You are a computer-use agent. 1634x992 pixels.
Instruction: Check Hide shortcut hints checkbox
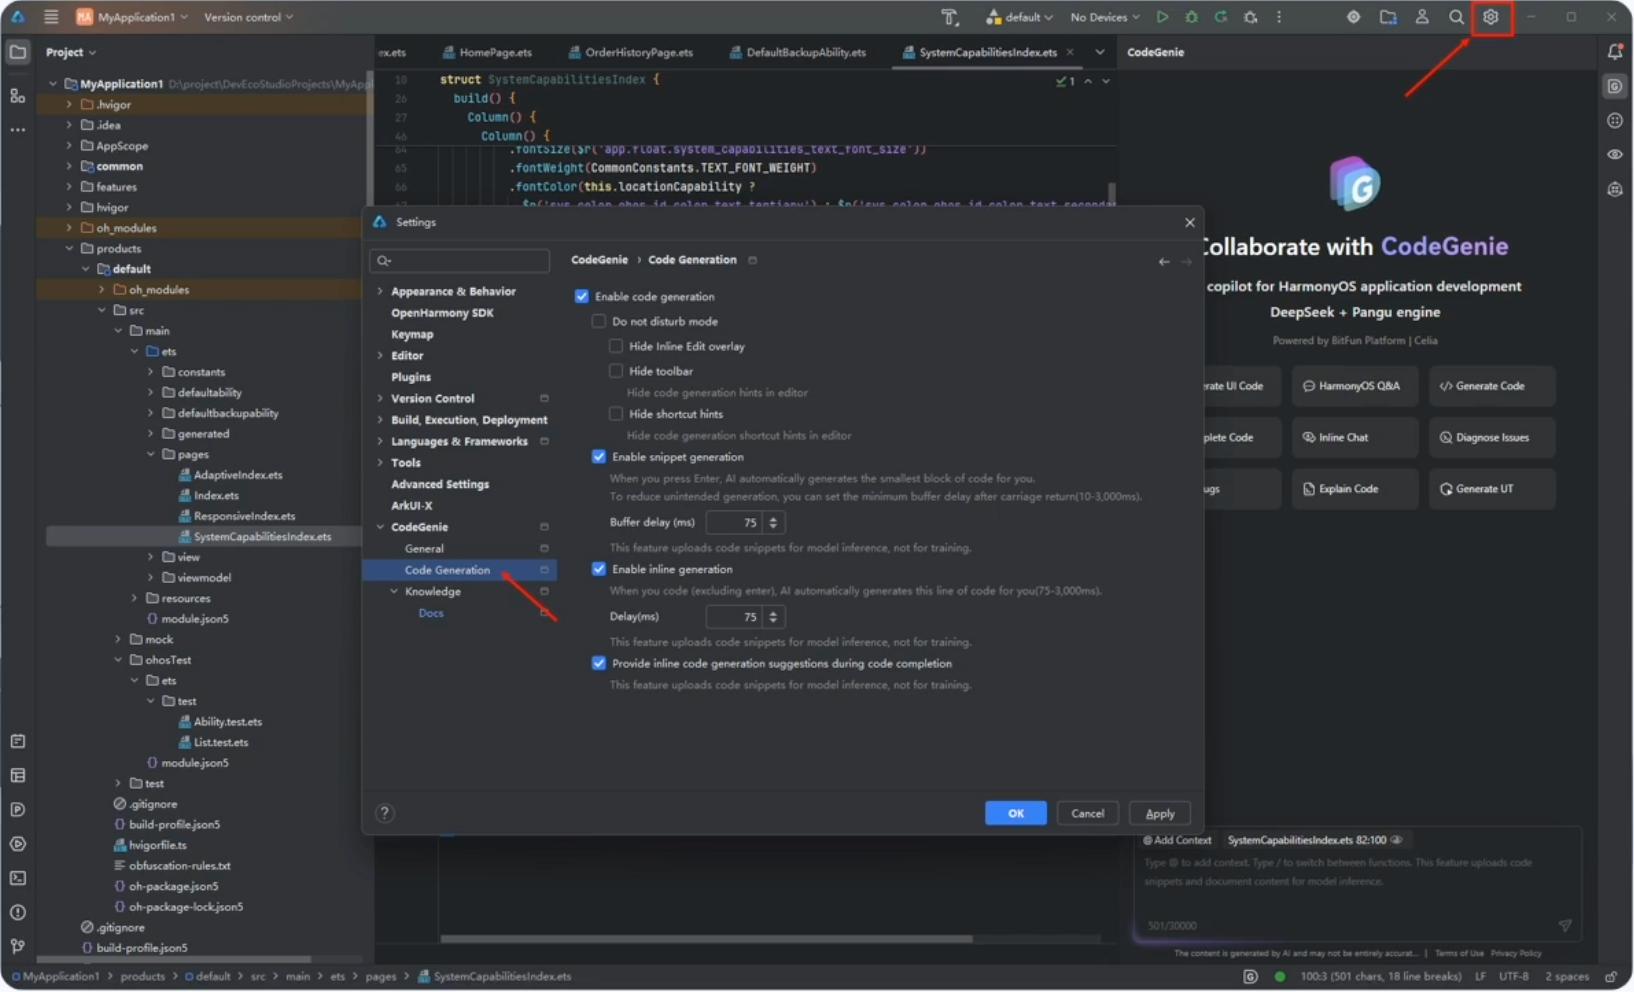coord(616,414)
